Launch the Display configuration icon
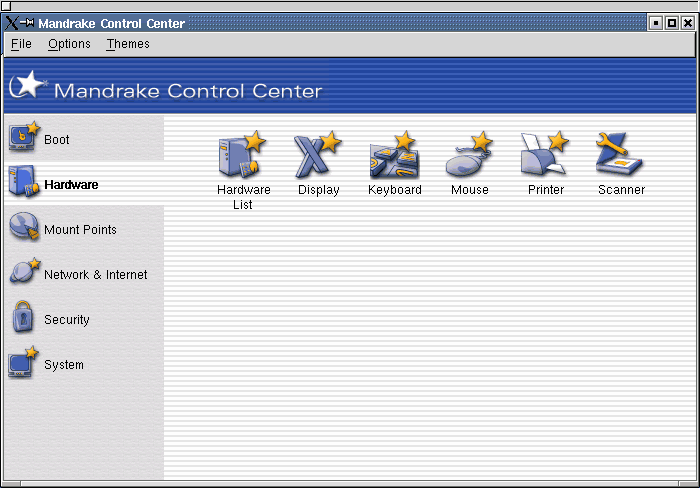Screen dimensions: 700x488 [317, 155]
